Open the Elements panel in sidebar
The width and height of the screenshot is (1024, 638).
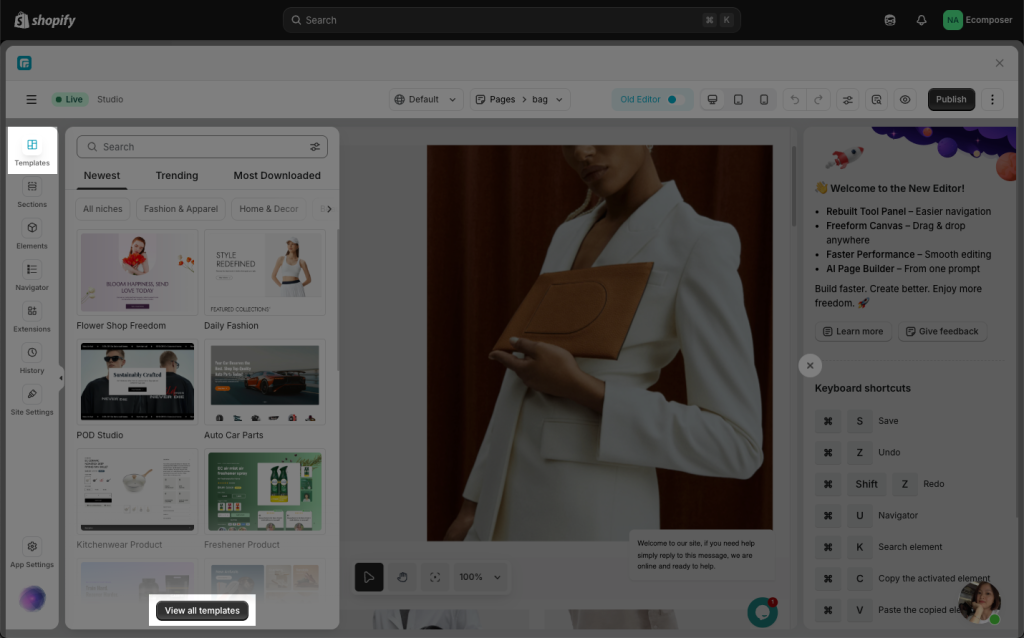[32, 234]
